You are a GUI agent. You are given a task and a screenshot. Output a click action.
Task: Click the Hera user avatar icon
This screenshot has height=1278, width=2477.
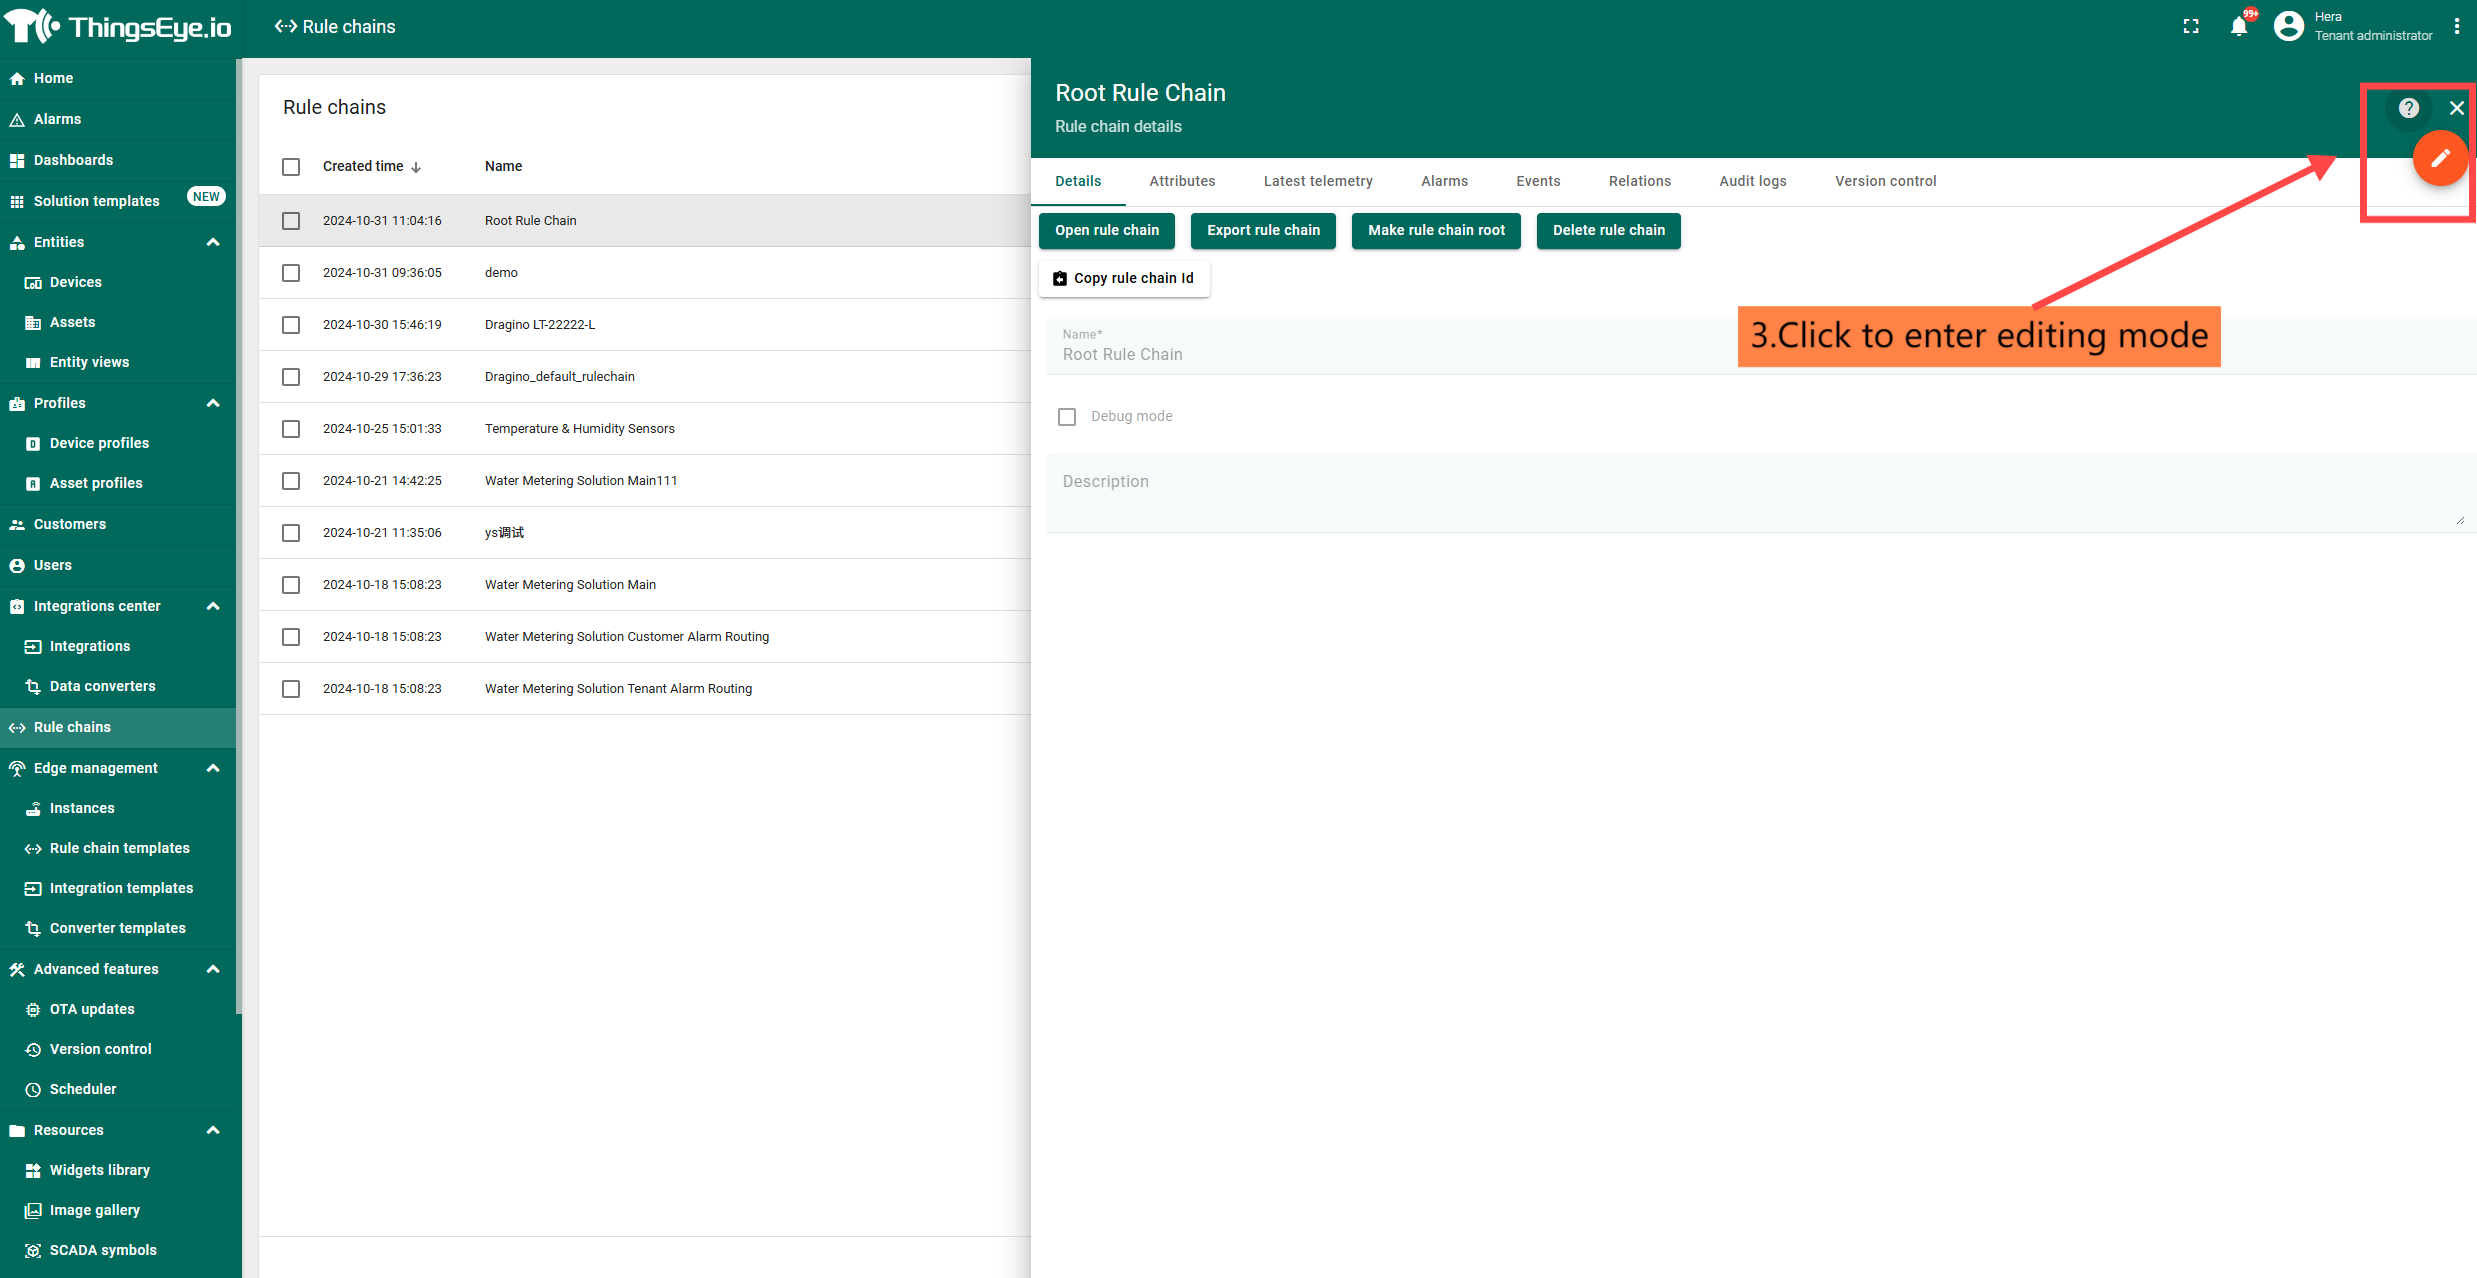(x=2288, y=27)
